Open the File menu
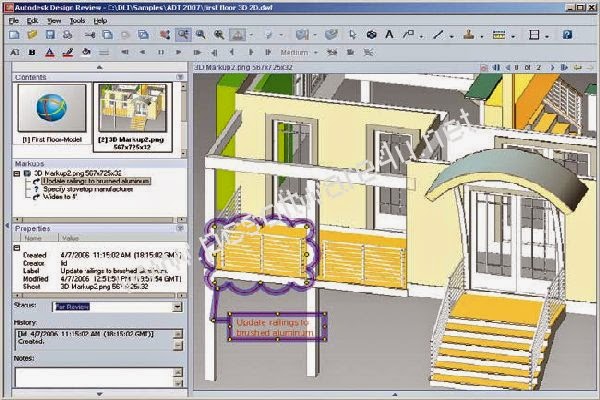This screenshot has width=600, height=400. point(13,21)
